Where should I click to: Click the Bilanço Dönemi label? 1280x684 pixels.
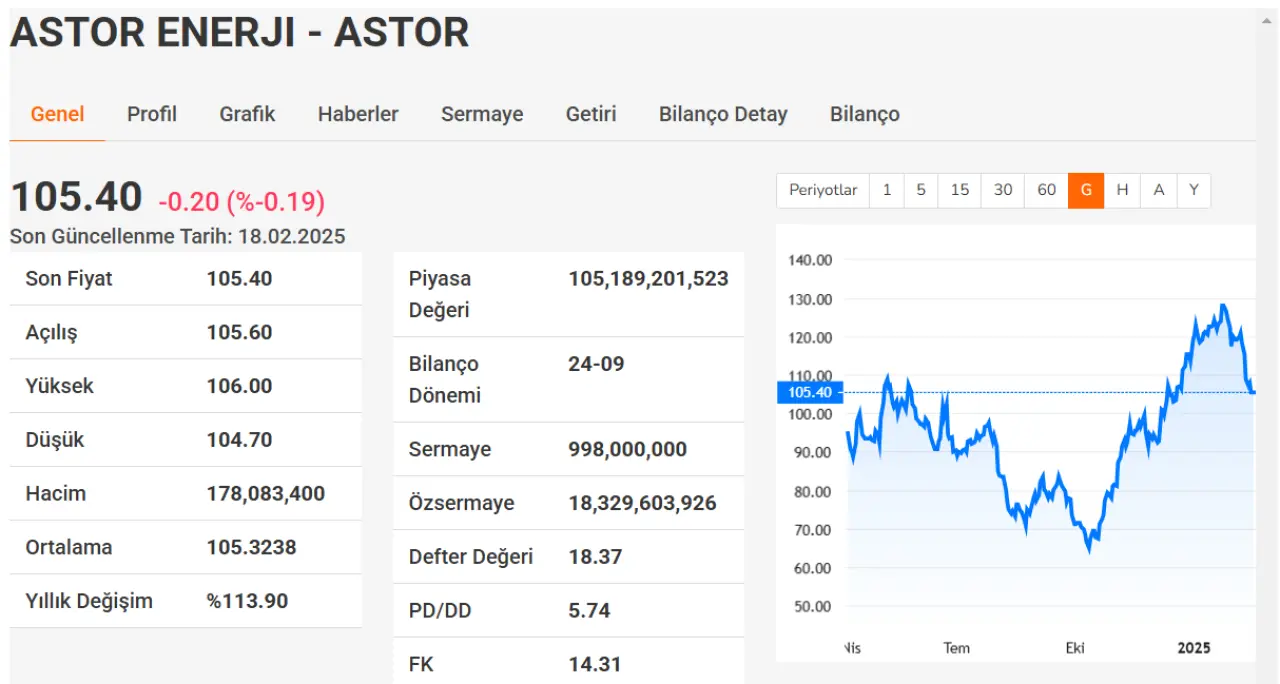pos(445,379)
